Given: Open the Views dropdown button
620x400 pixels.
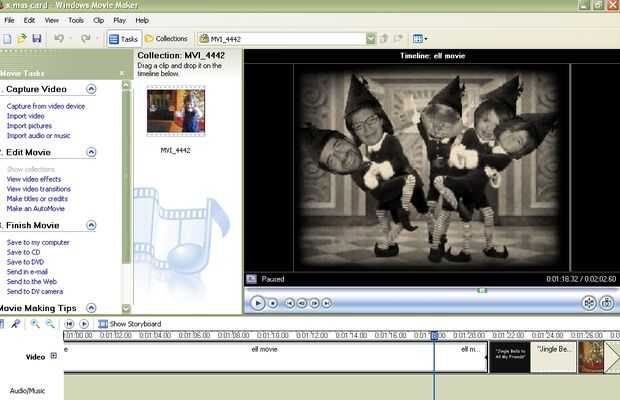Looking at the screenshot, I should [420, 39].
